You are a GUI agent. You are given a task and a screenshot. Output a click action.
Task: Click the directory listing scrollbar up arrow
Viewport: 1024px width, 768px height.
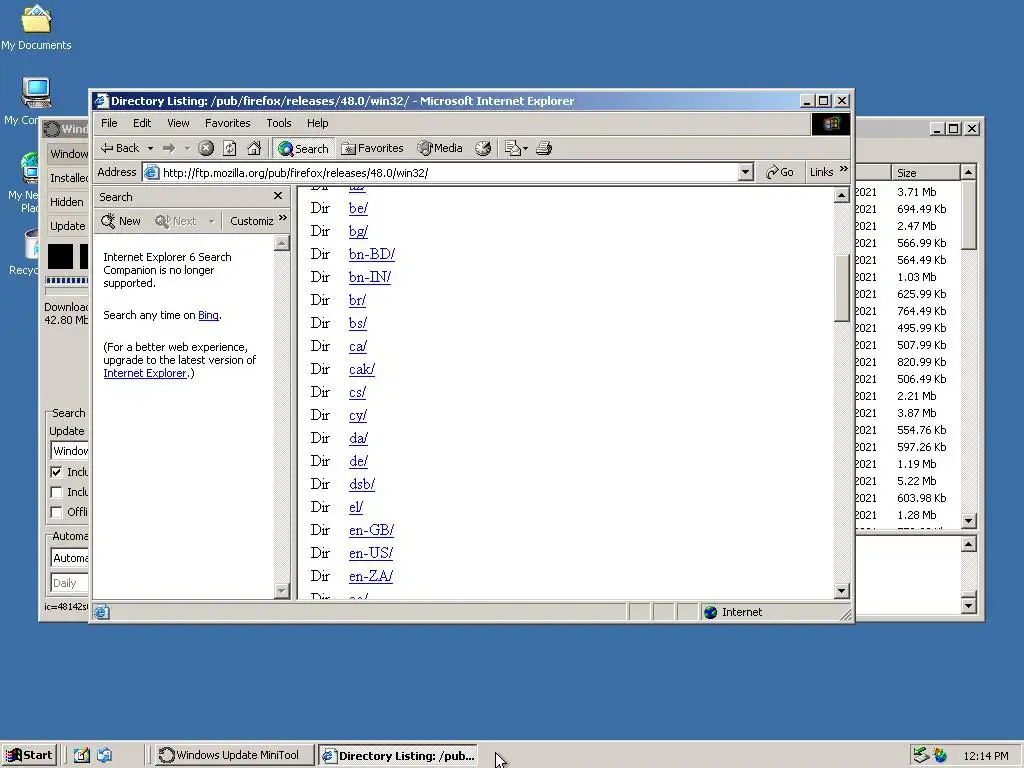[841, 195]
